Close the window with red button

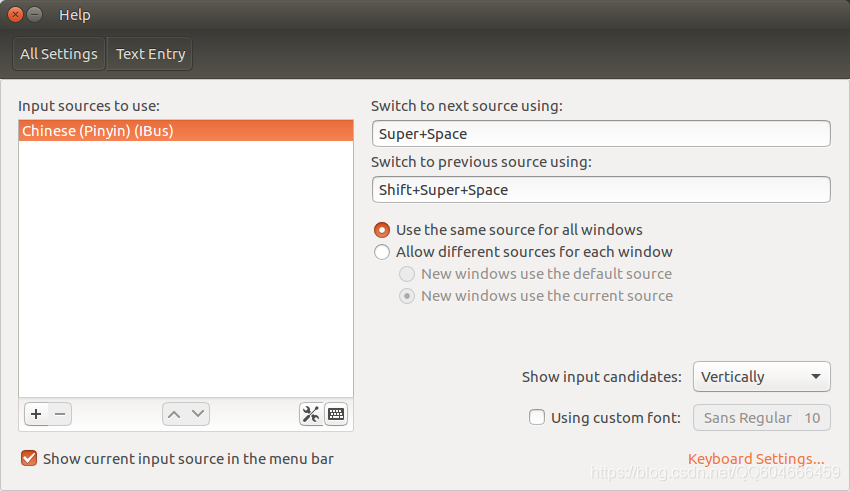coord(16,15)
